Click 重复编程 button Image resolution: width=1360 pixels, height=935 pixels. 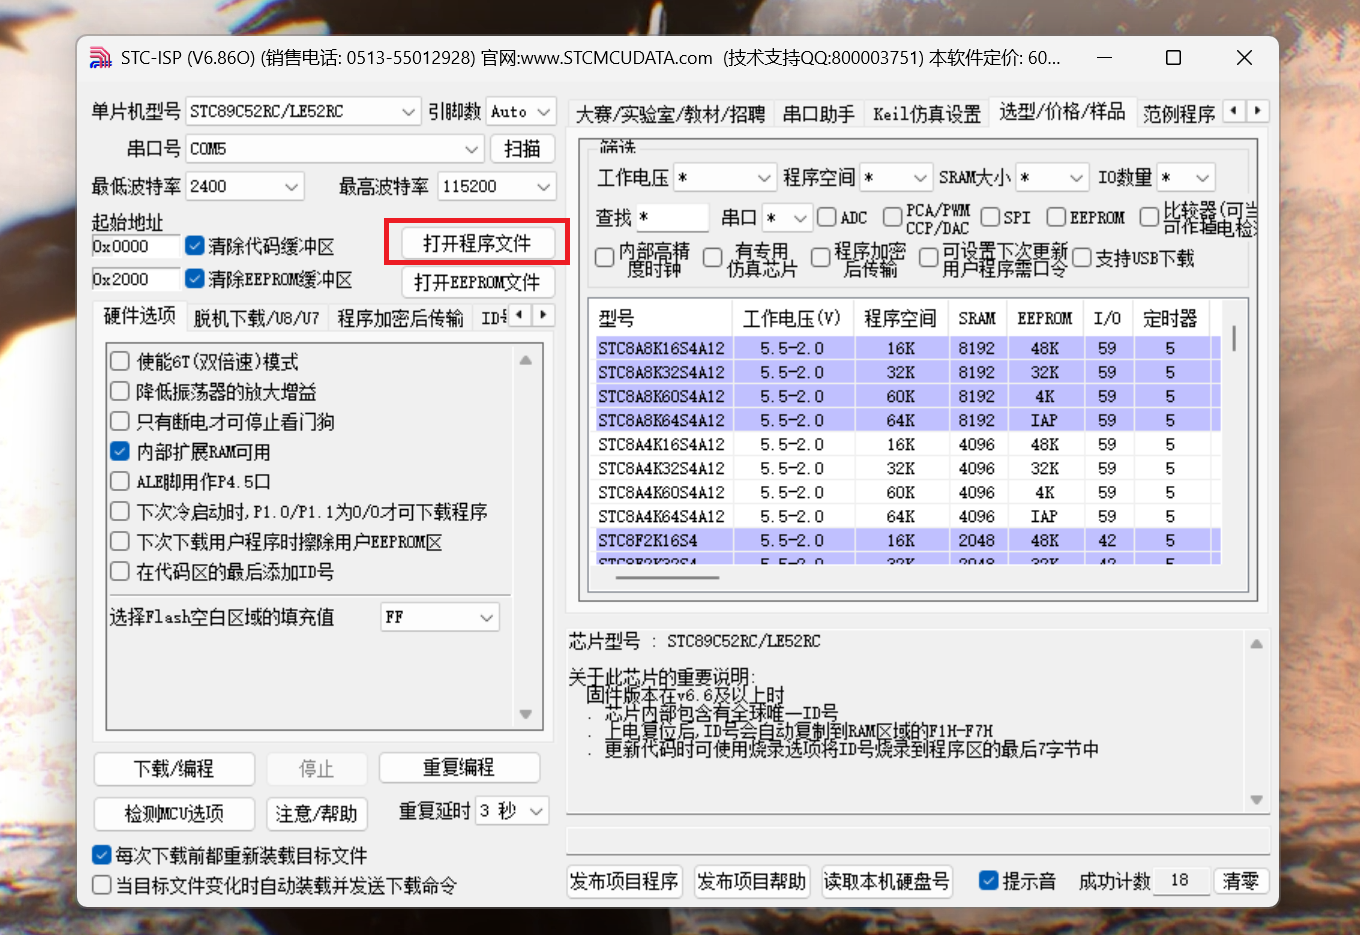click(459, 767)
